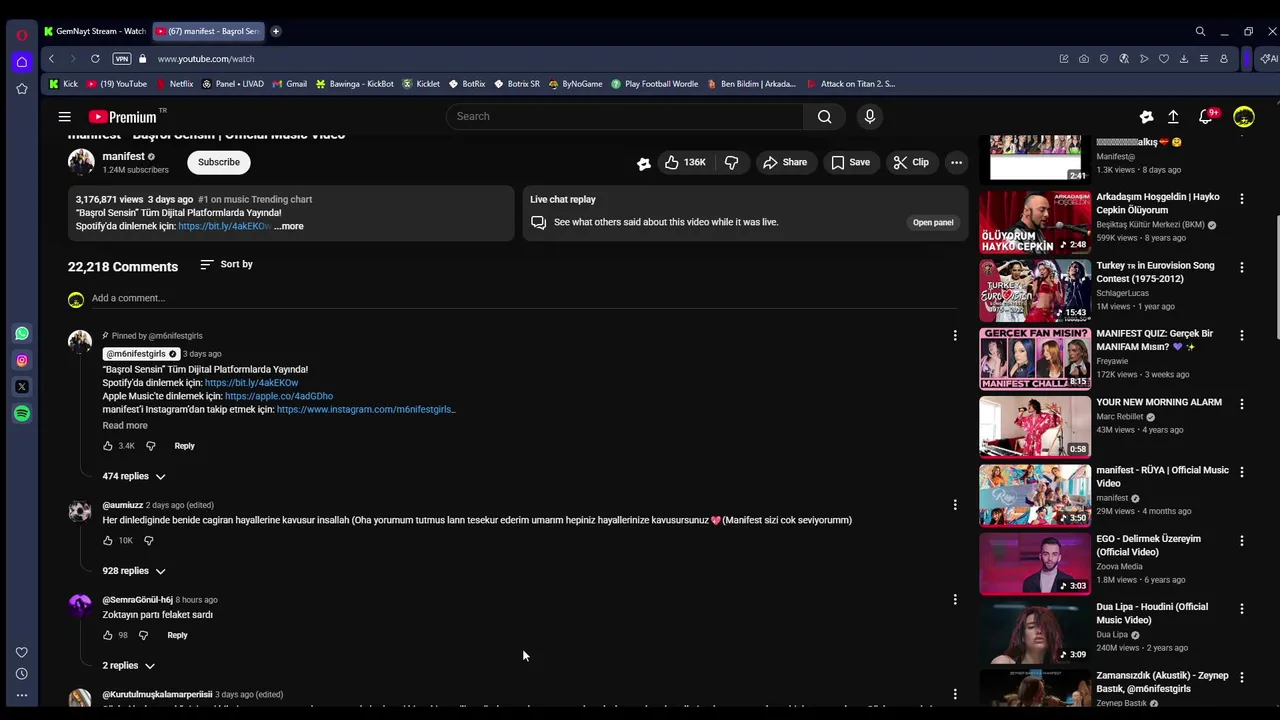Expand 2 replies under @SemraGönül-h6j

128,666
